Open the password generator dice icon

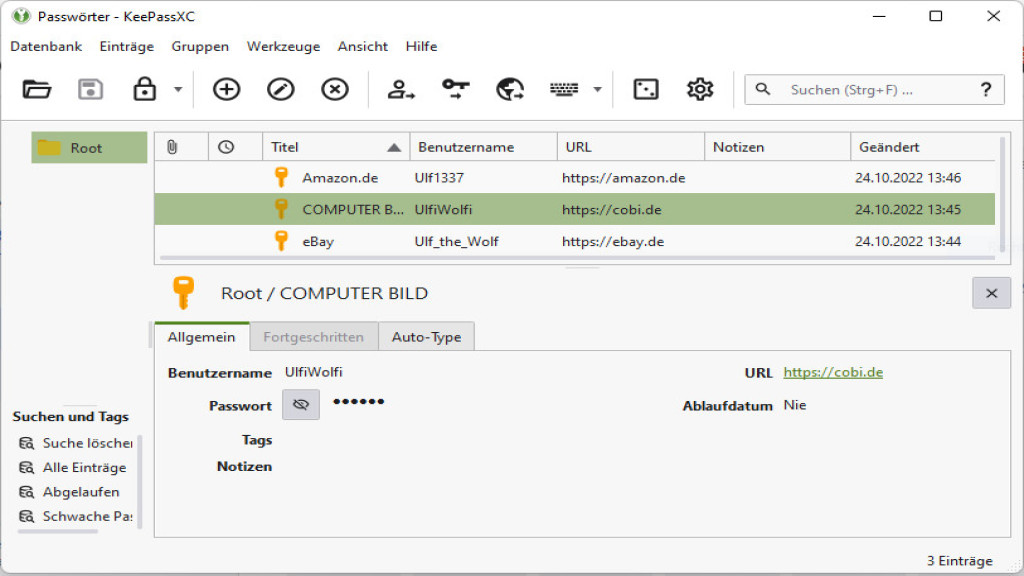[646, 89]
